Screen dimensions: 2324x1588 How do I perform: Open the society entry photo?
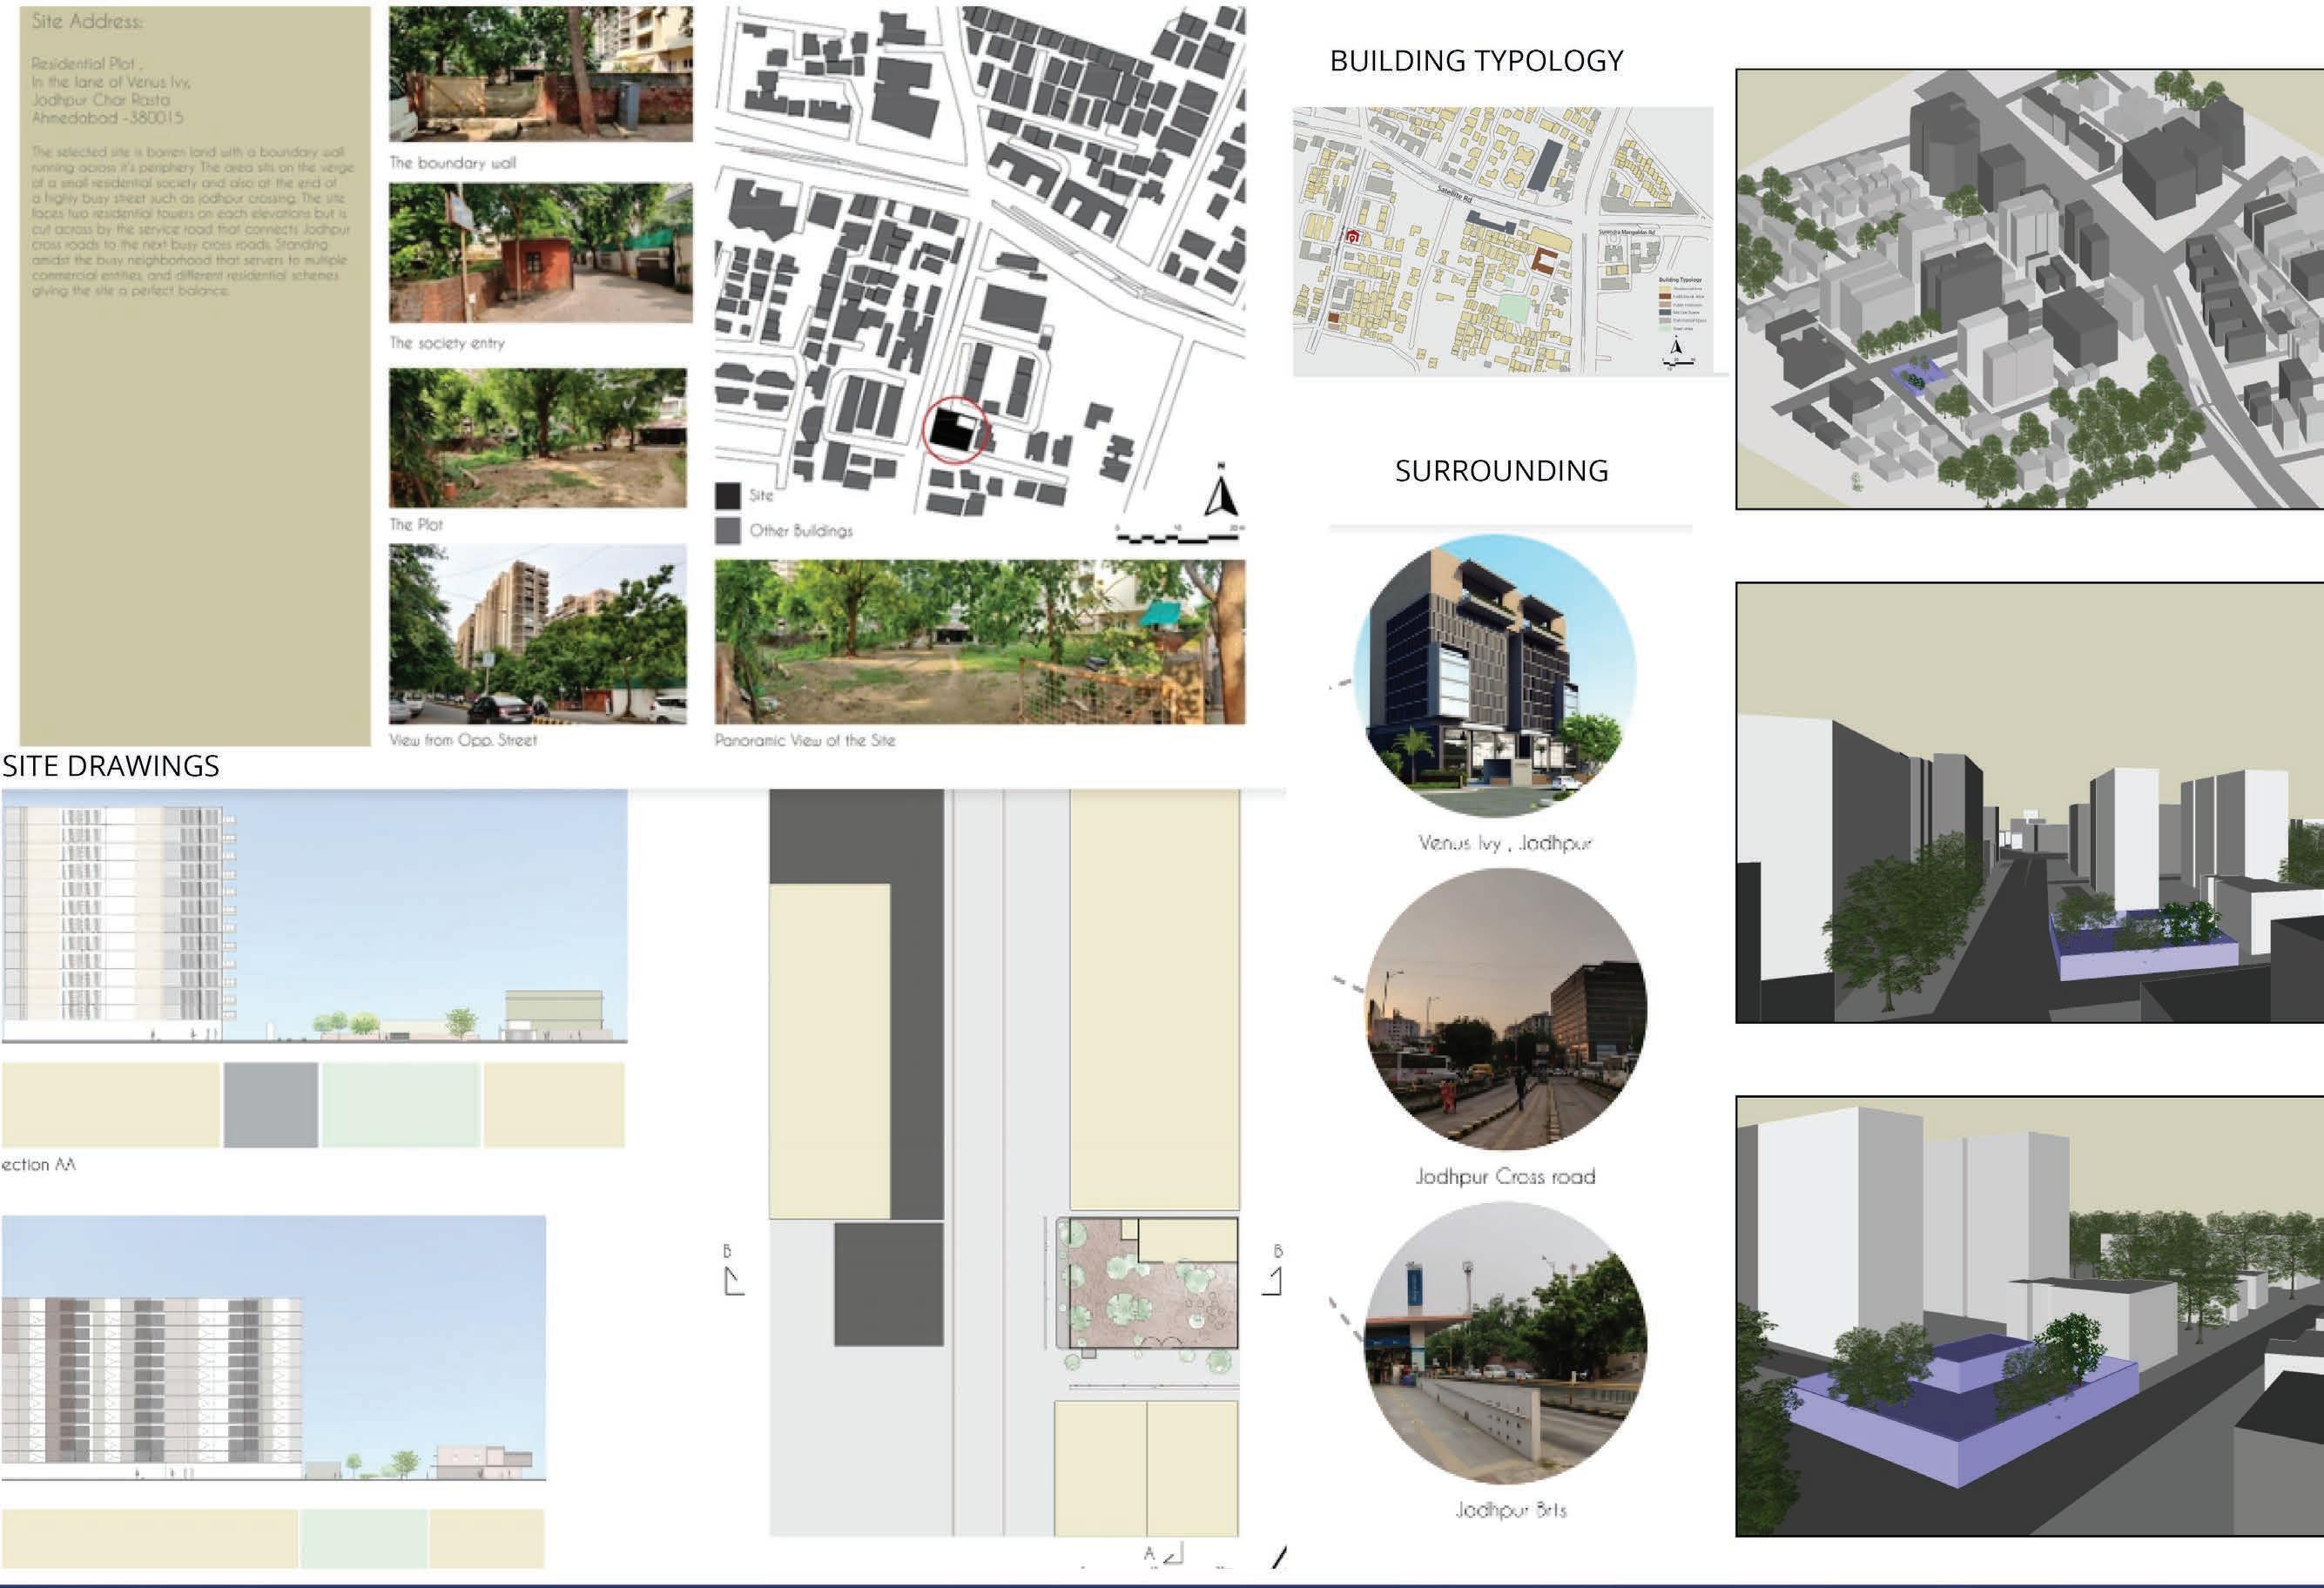coord(540,252)
